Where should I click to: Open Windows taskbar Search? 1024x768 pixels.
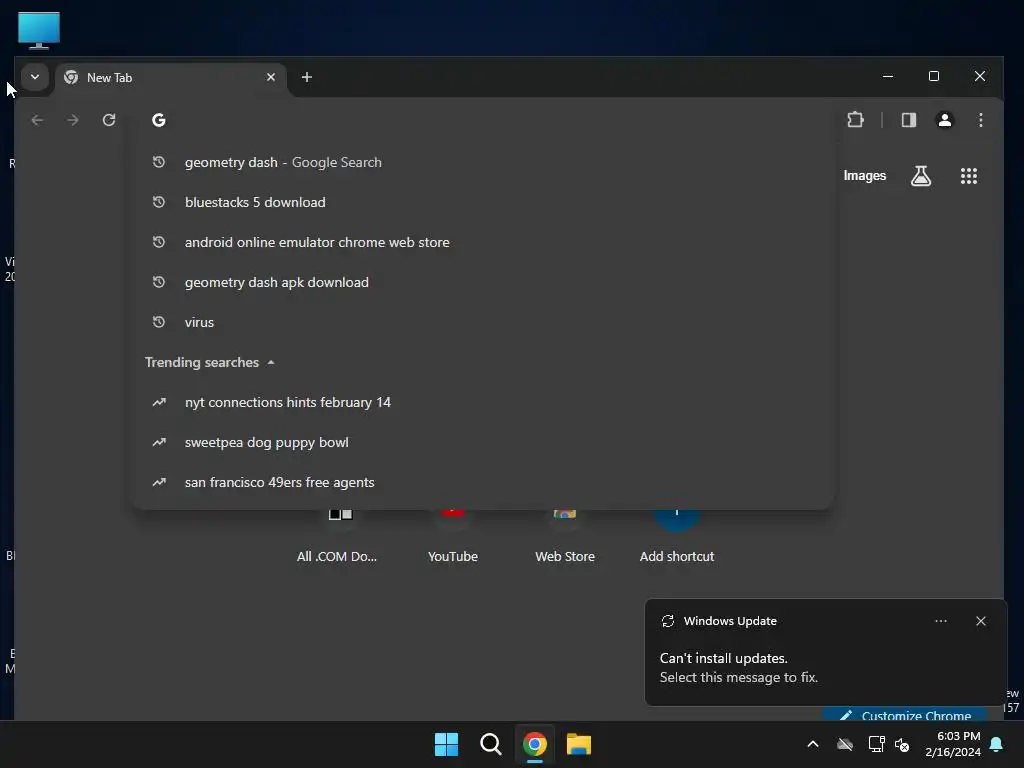490,744
